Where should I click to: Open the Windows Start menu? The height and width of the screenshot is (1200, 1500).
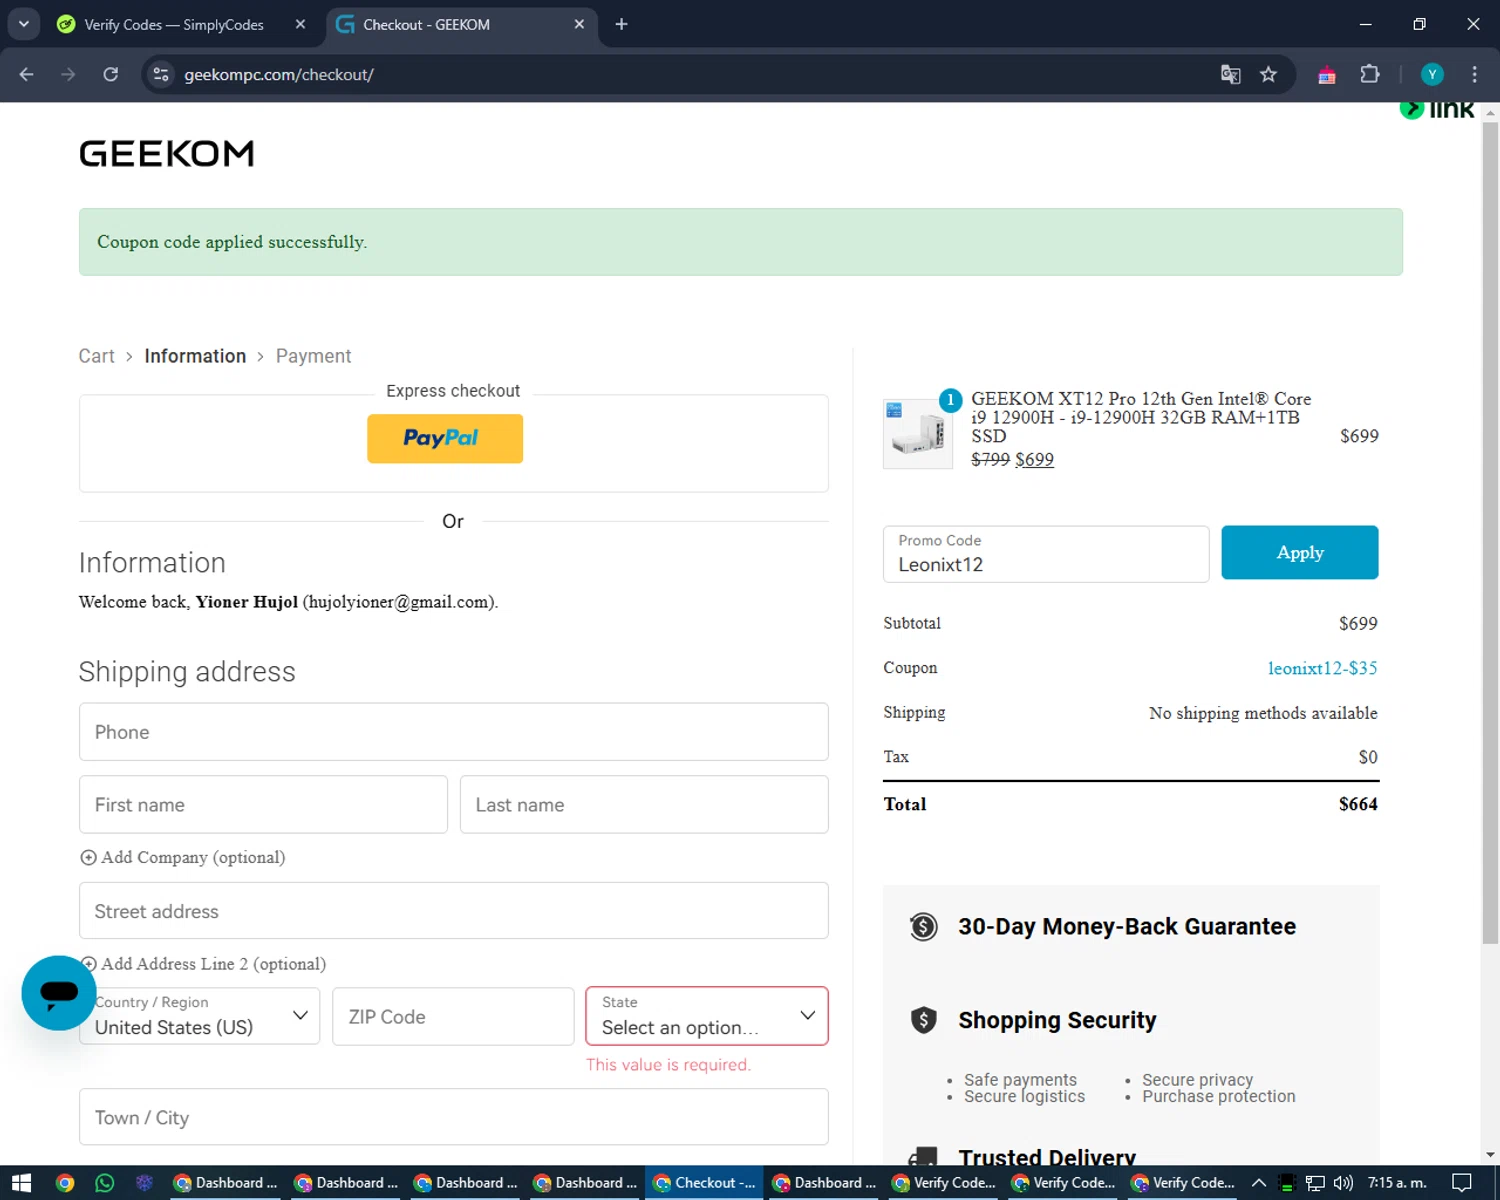(x=21, y=1183)
